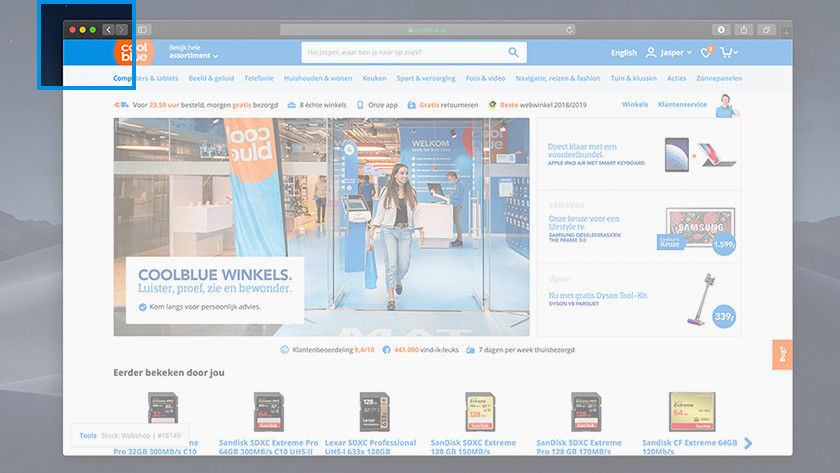Open the 'Computers & tablets' menu
Image resolution: width=840 pixels, height=473 pixels.
145,78
